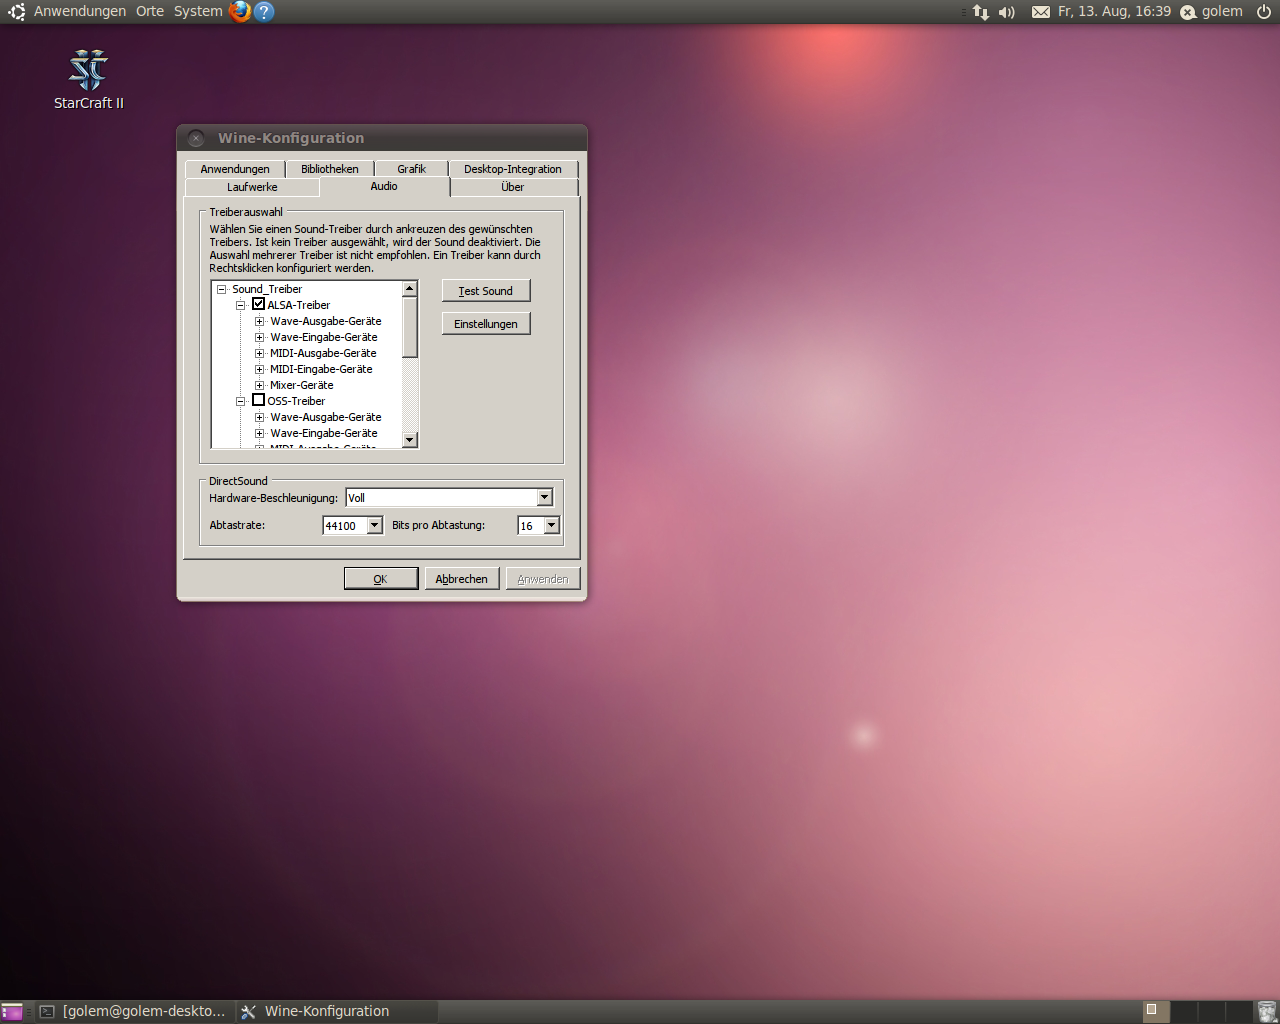The height and width of the screenshot is (1024, 1280).
Task: Click the blue help icon in panel
Action: coord(264,11)
